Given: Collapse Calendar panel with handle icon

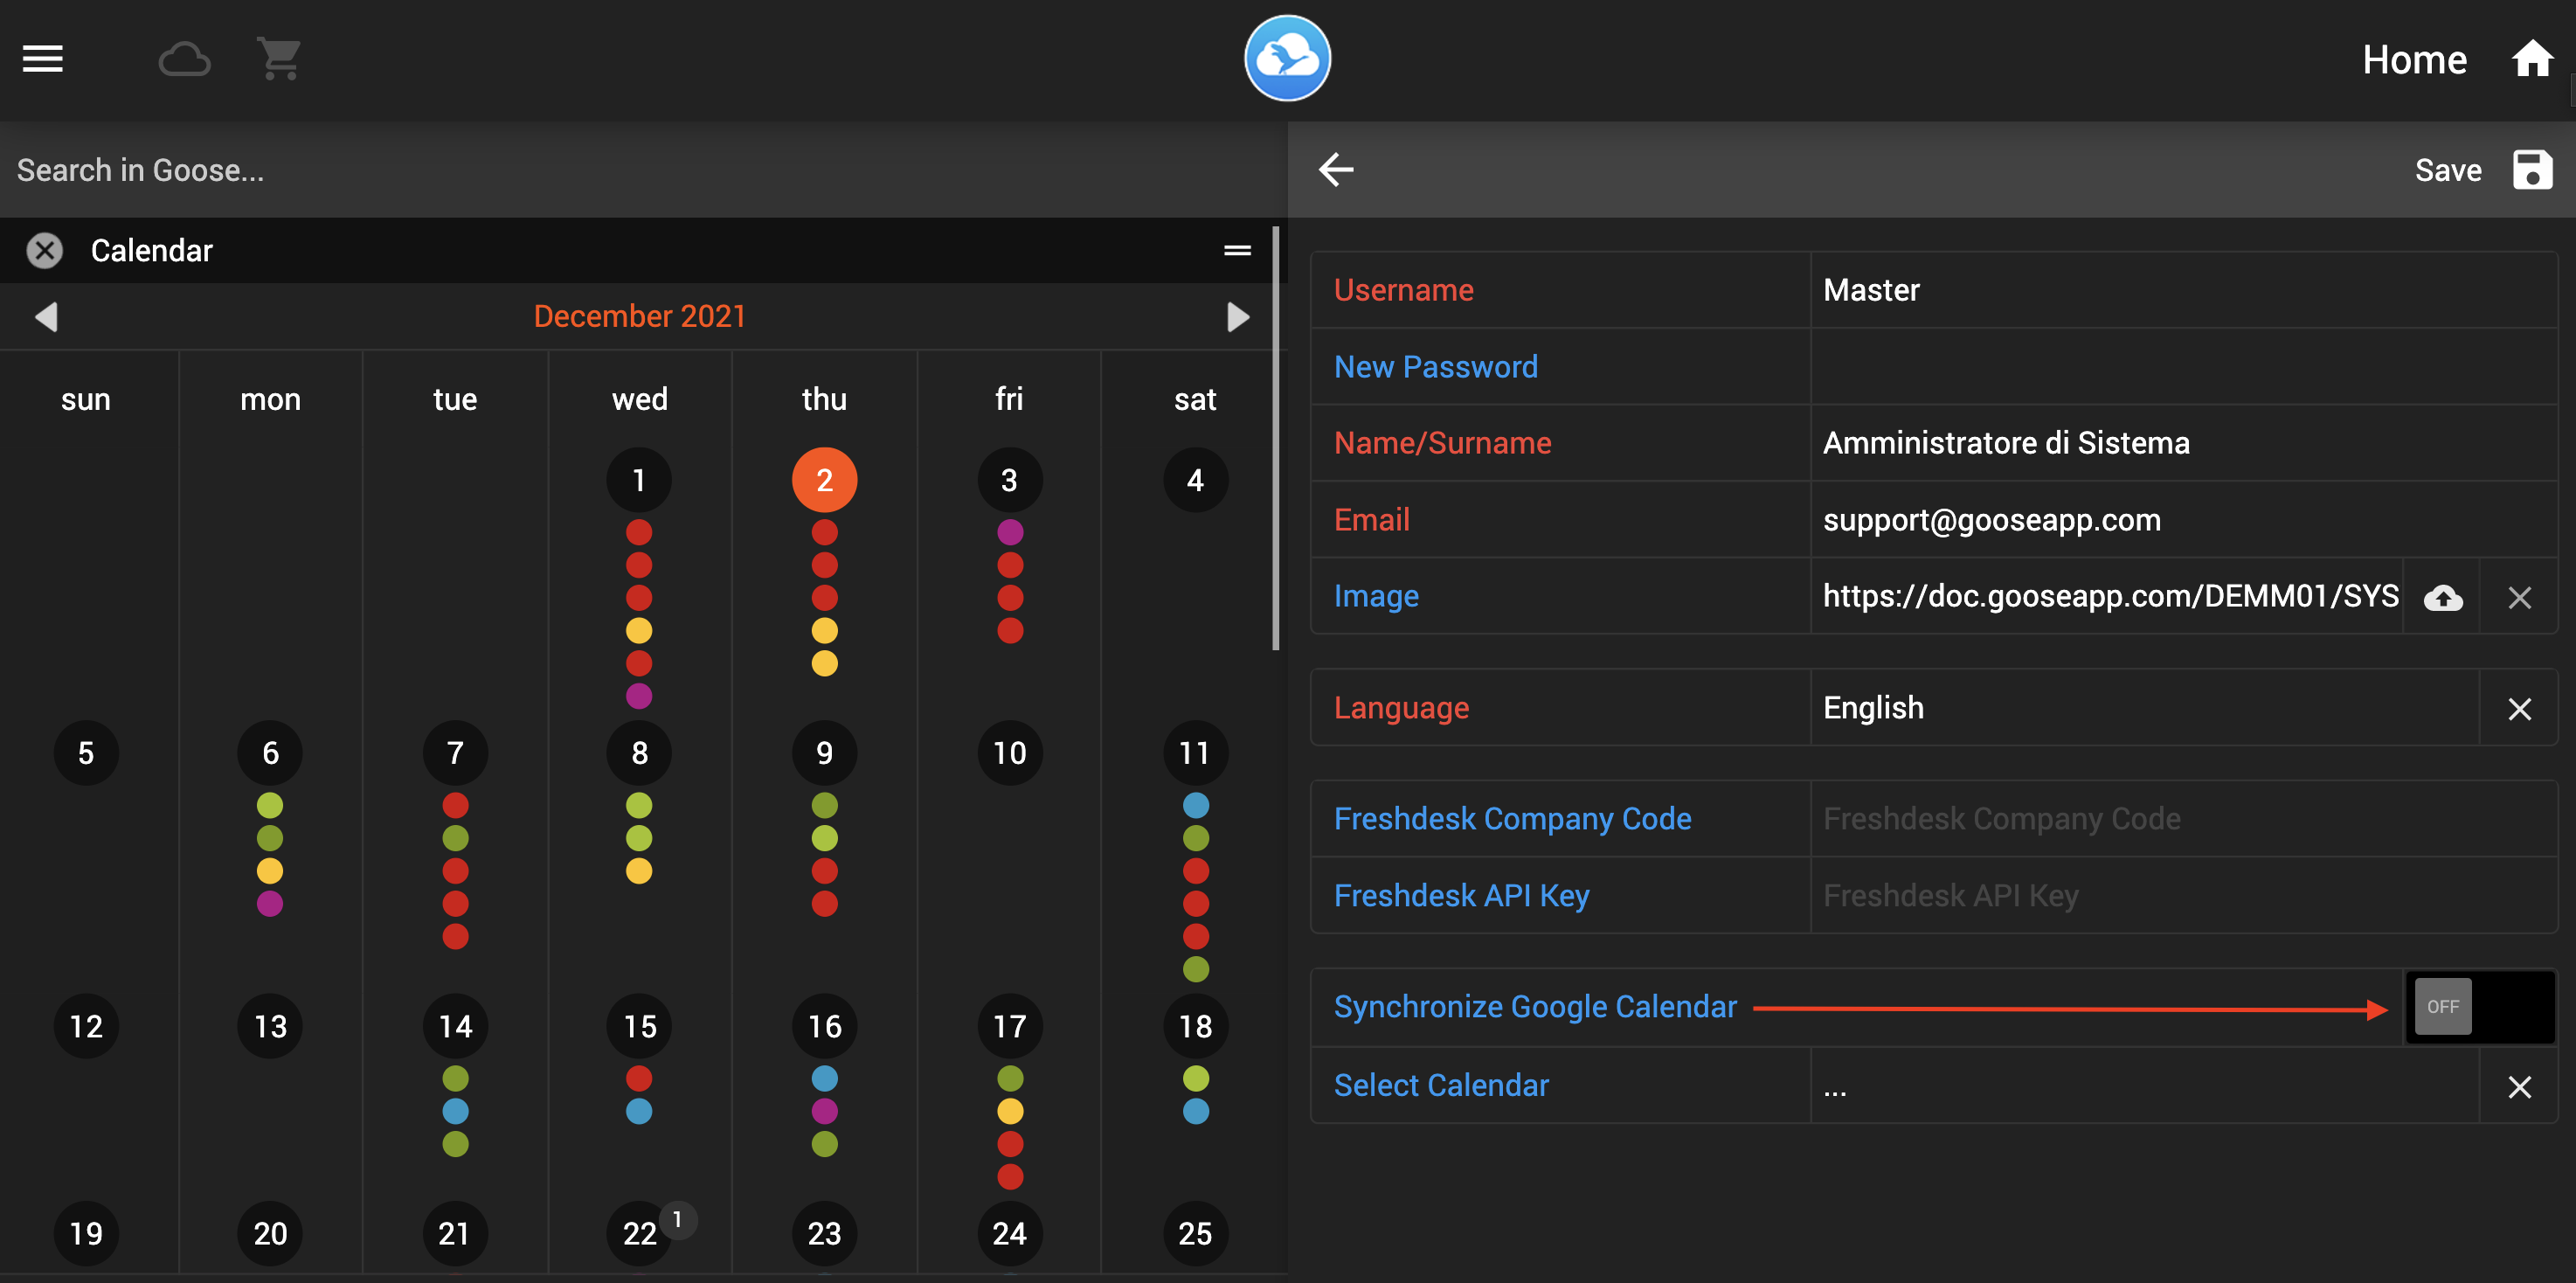Looking at the screenshot, I should pyautogui.click(x=1237, y=250).
